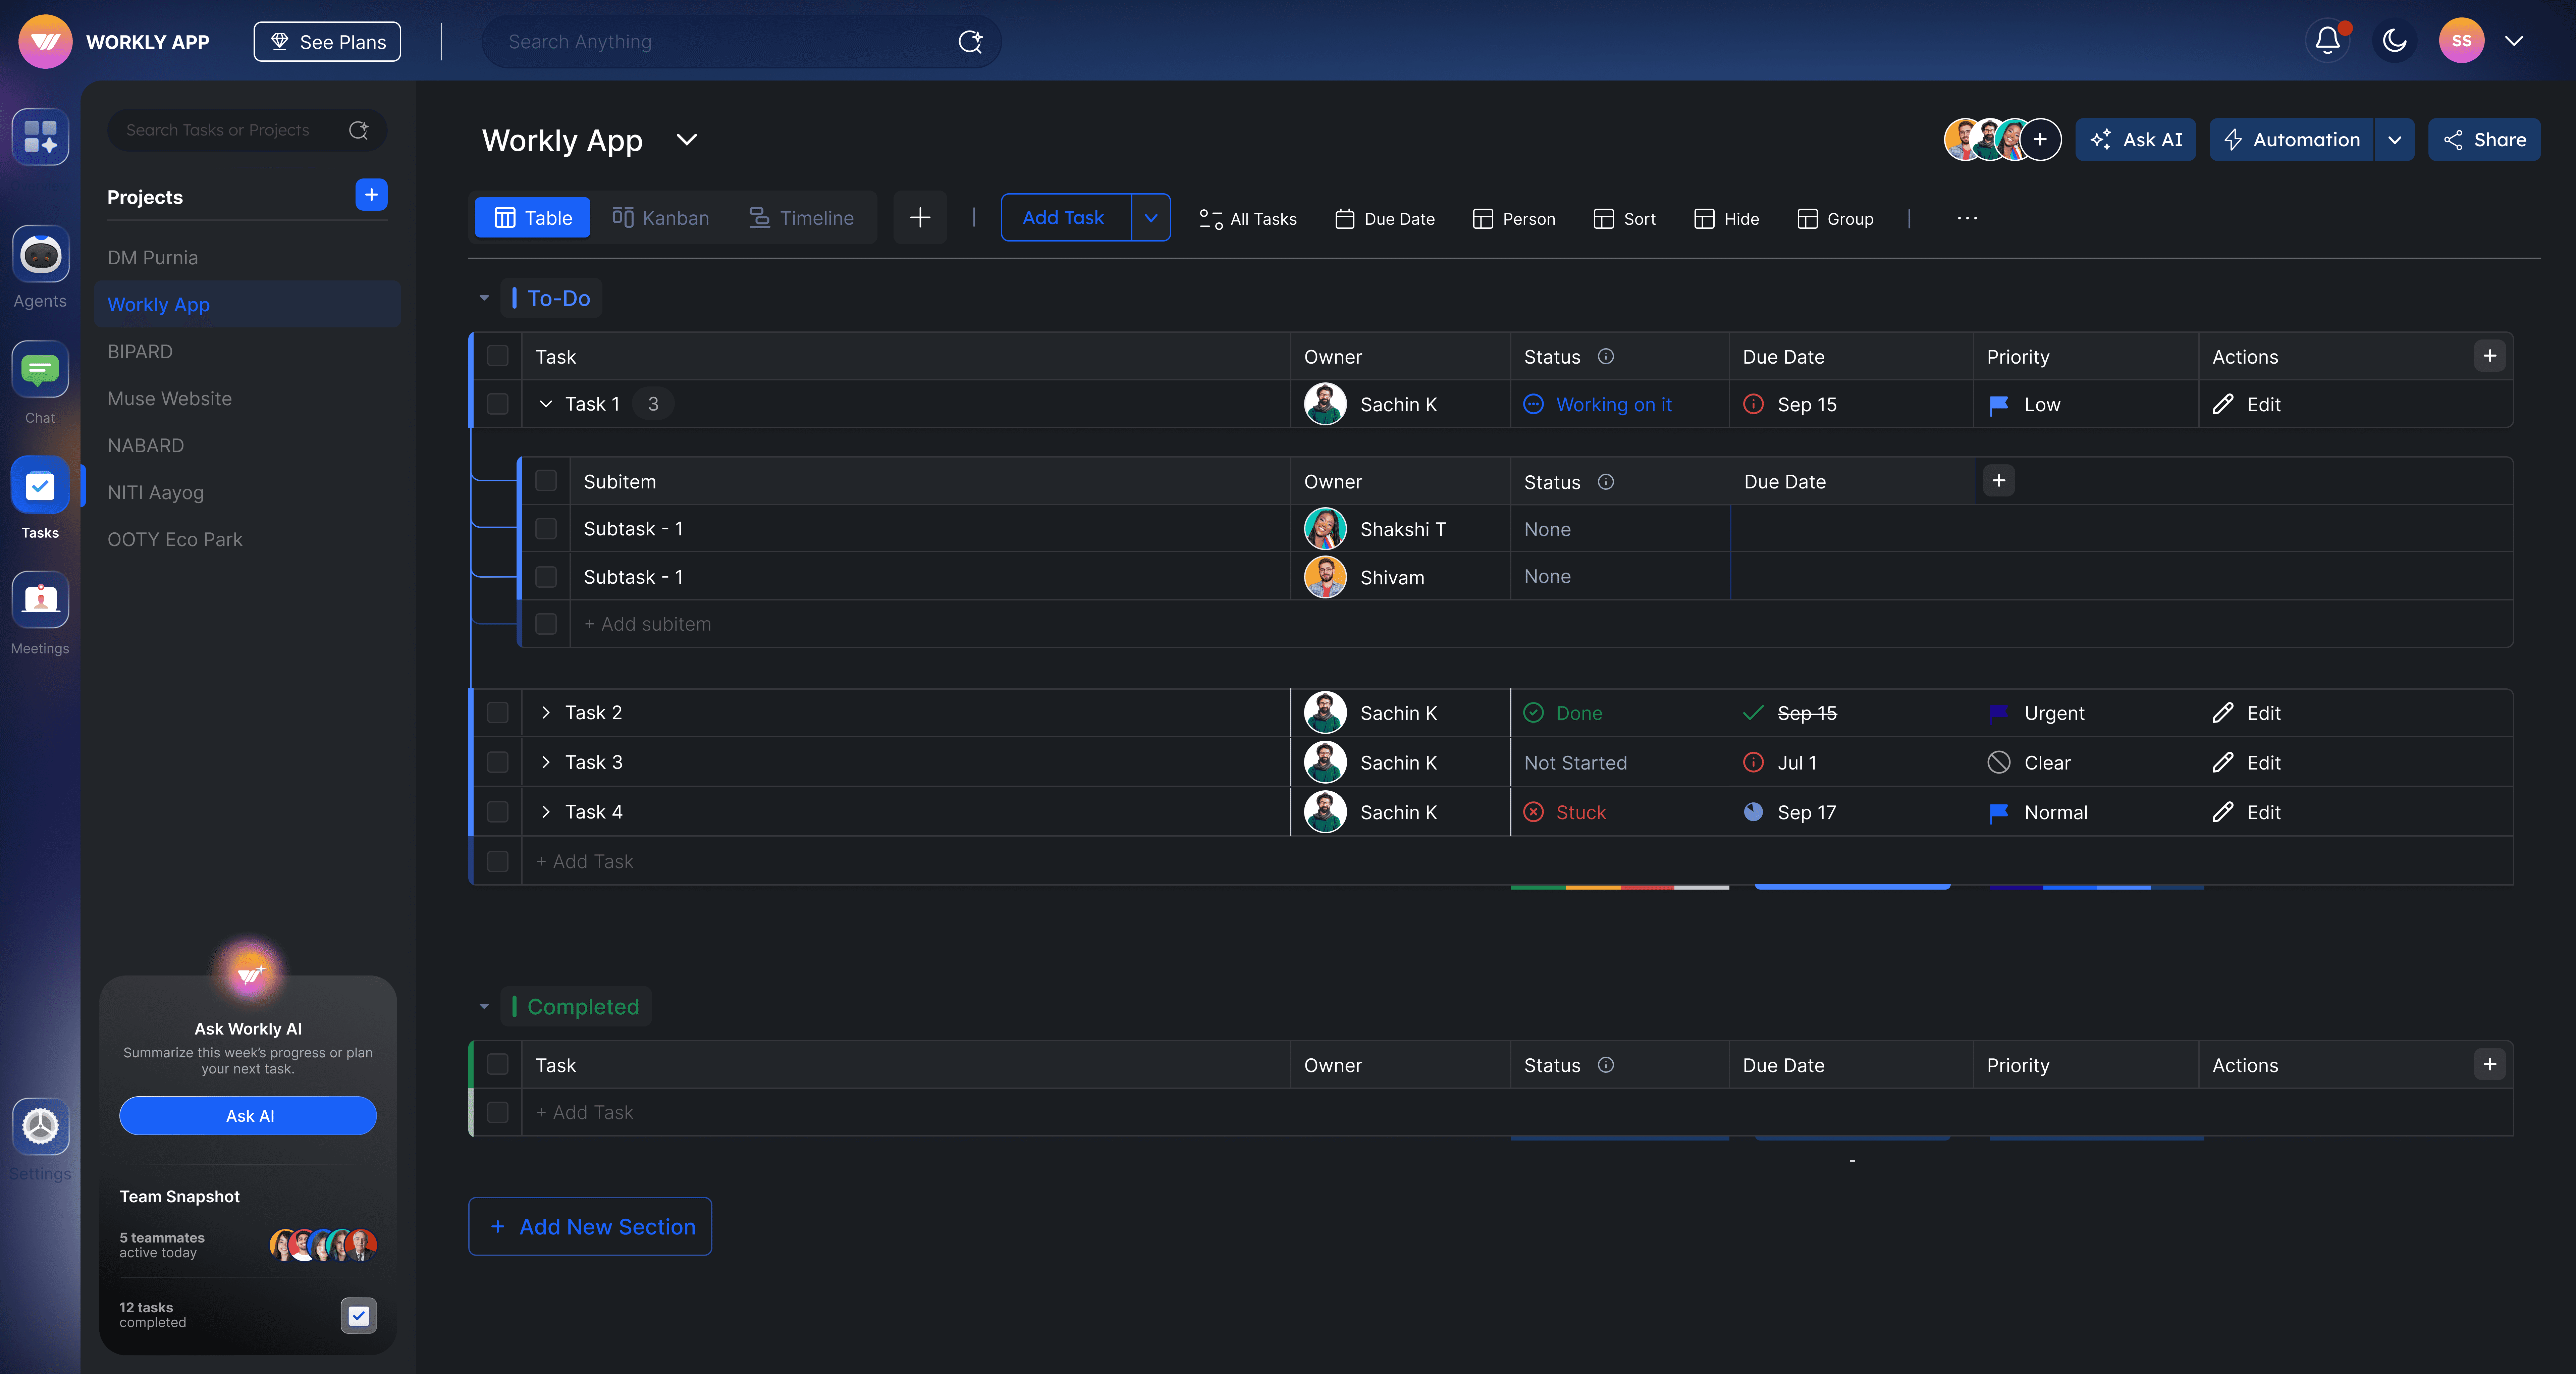
Task: Collapse the To-Do section
Action: pyautogui.click(x=484, y=298)
